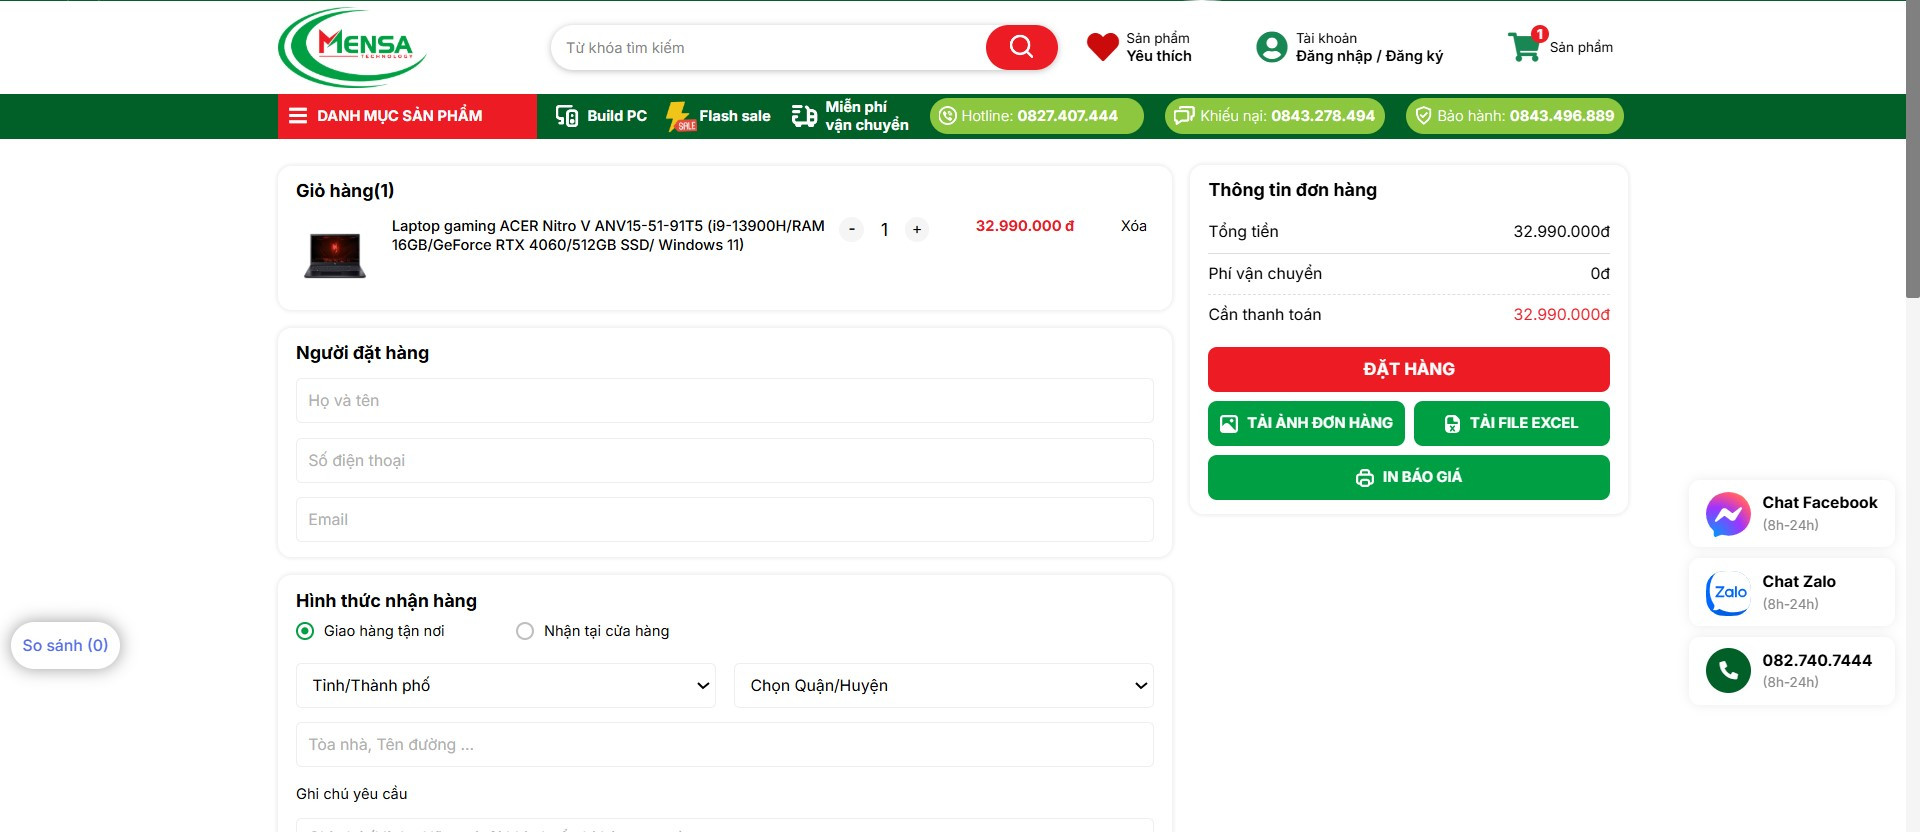The height and width of the screenshot is (832, 1920).
Task: Select Giao hàng tận nơi radio option
Action: (305, 631)
